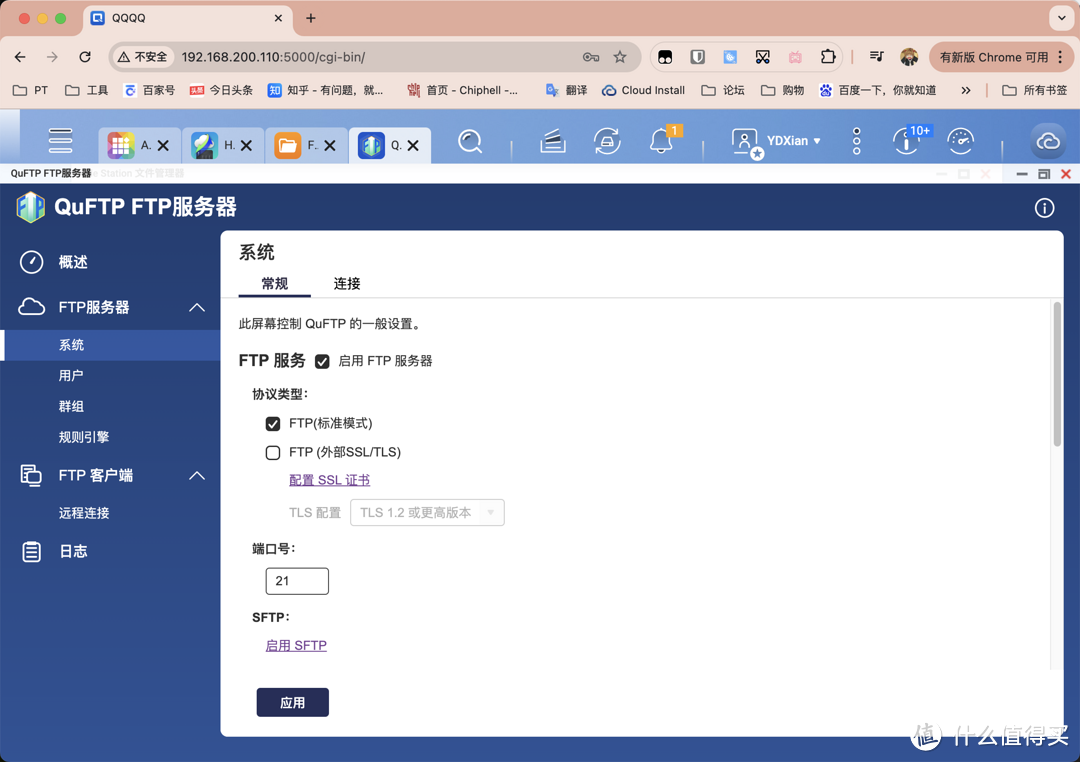1080x762 pixels.
Task: Click the three-dot more options icon
Action: pyautogui.click(x=856, y=142)
